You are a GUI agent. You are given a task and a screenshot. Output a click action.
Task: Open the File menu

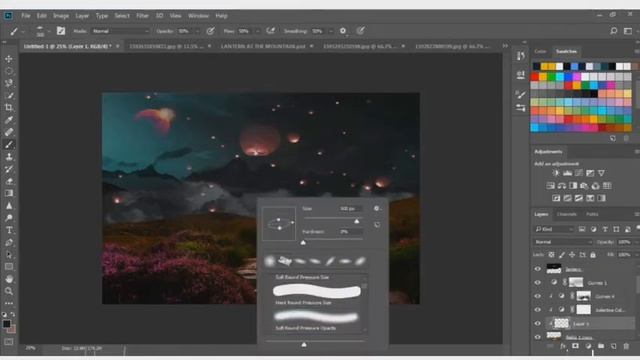click(26, 16)
